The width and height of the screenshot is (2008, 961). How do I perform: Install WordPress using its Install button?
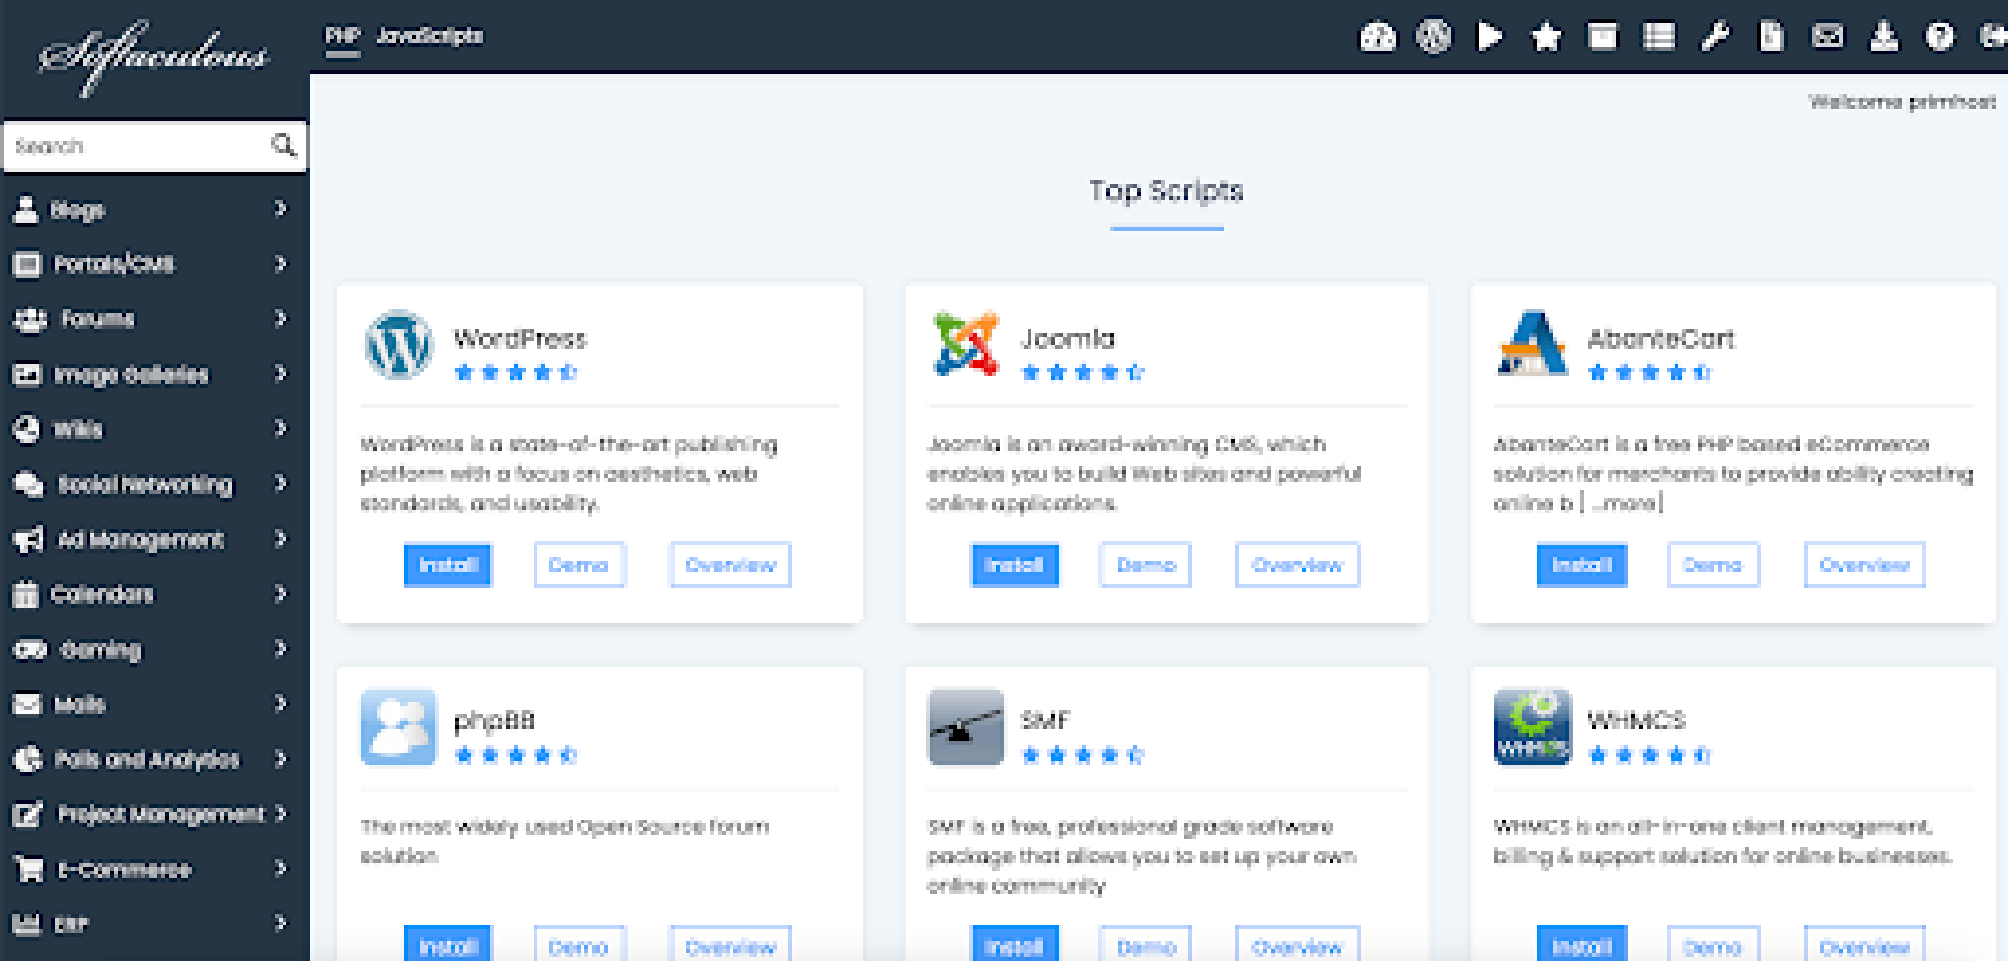[448, 565]
